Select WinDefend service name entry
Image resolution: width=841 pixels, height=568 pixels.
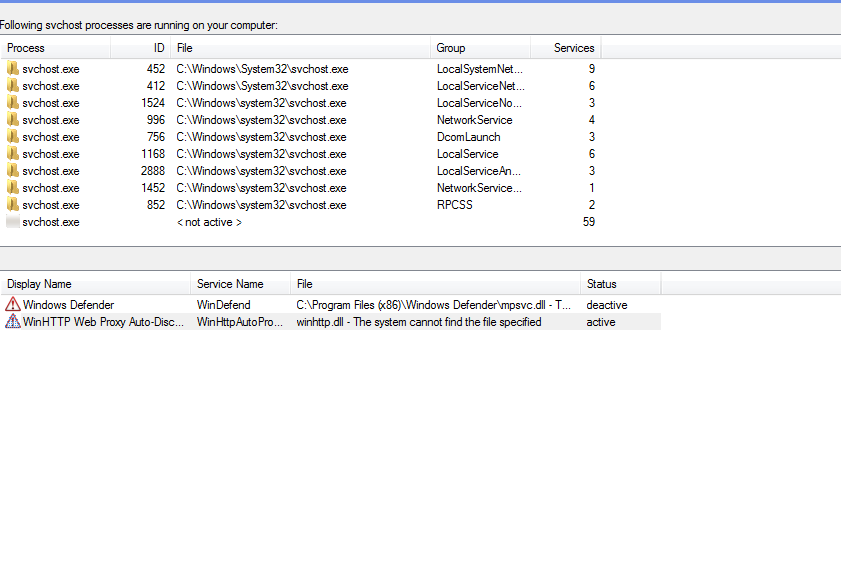click(x=224, y=305)
